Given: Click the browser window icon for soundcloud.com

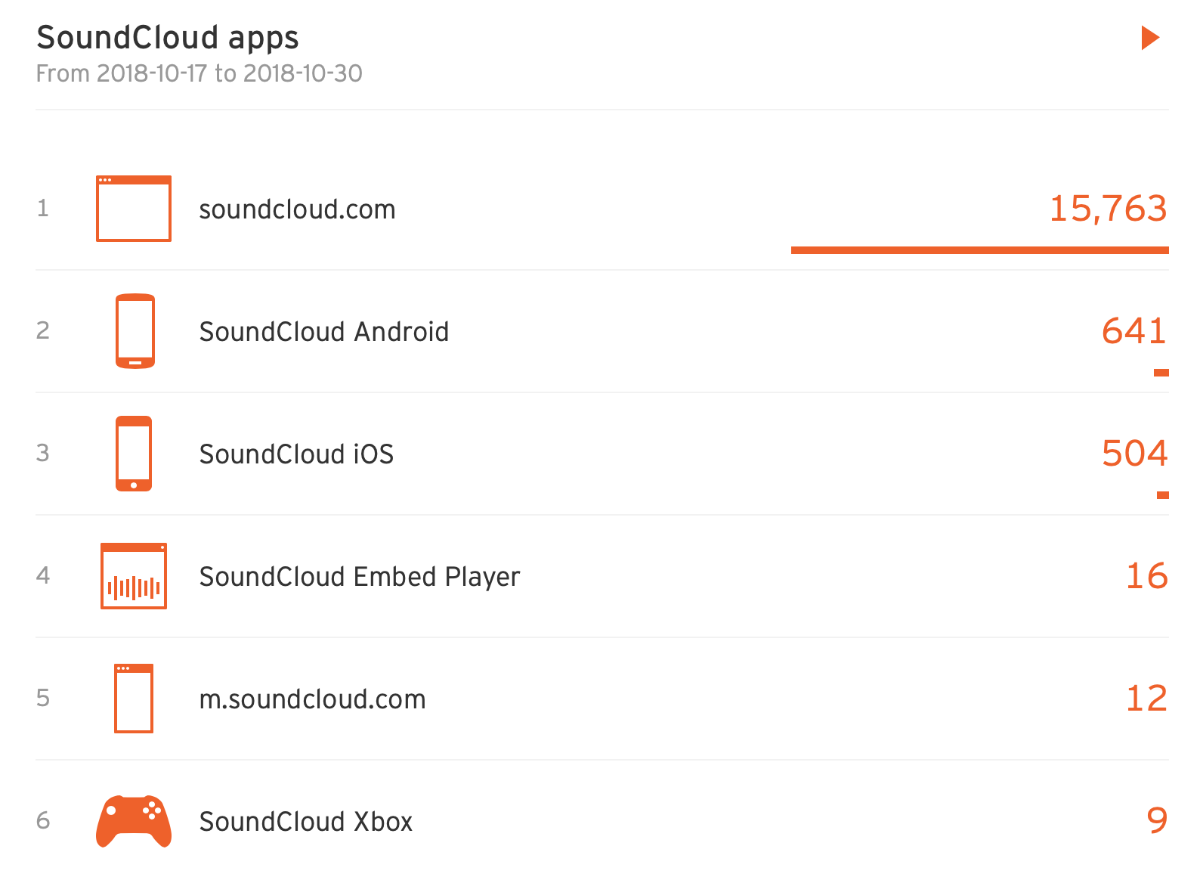Looking at the screenshot, I should (x=133, y=208).
